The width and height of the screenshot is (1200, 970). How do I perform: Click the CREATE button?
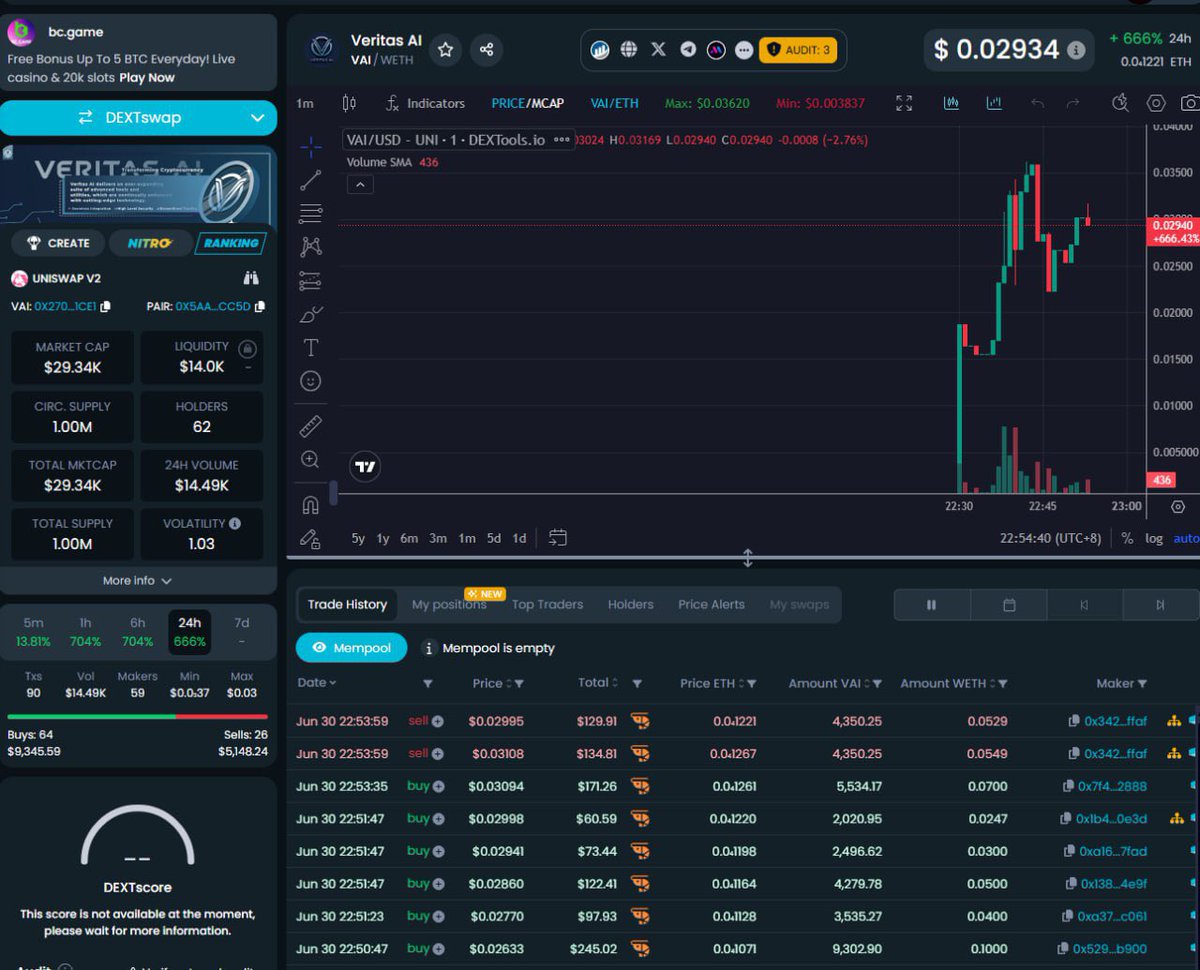tap(58, 243)
